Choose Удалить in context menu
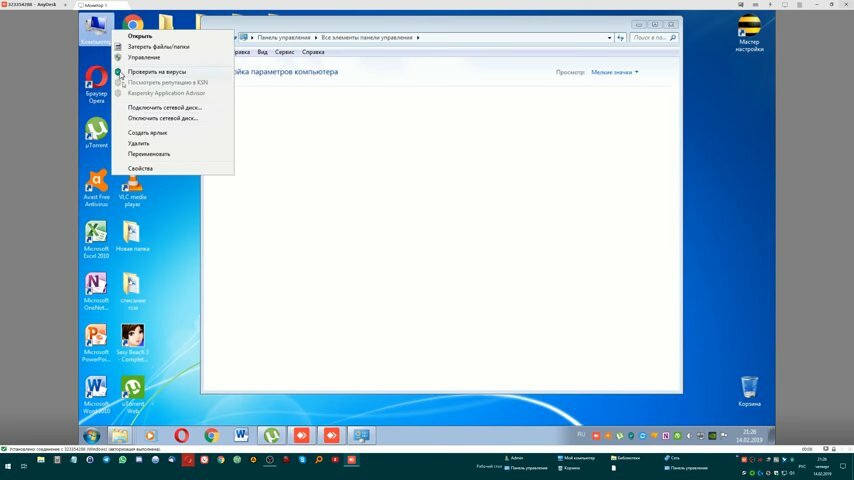854x480 pixels. coord(138,143)
